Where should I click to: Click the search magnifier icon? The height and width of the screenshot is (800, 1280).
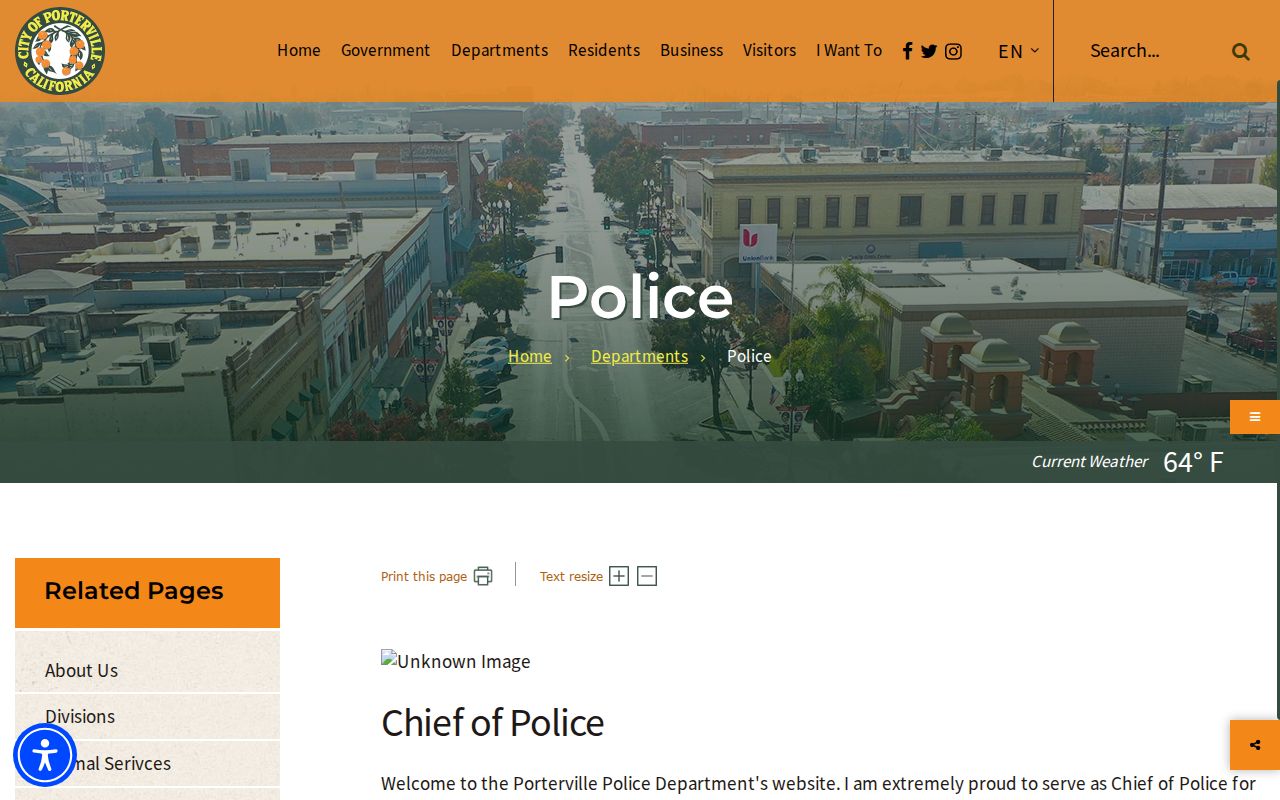point(1240,51)
